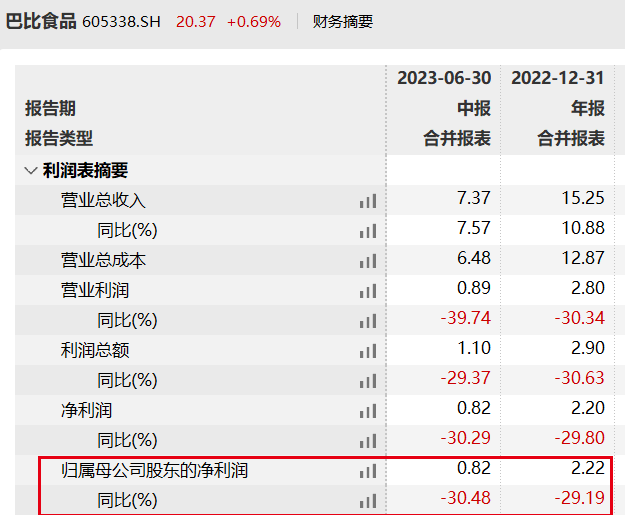Click chart icon in 净利润 row
This screenshot has width=625, height=515.
[368, 411]
